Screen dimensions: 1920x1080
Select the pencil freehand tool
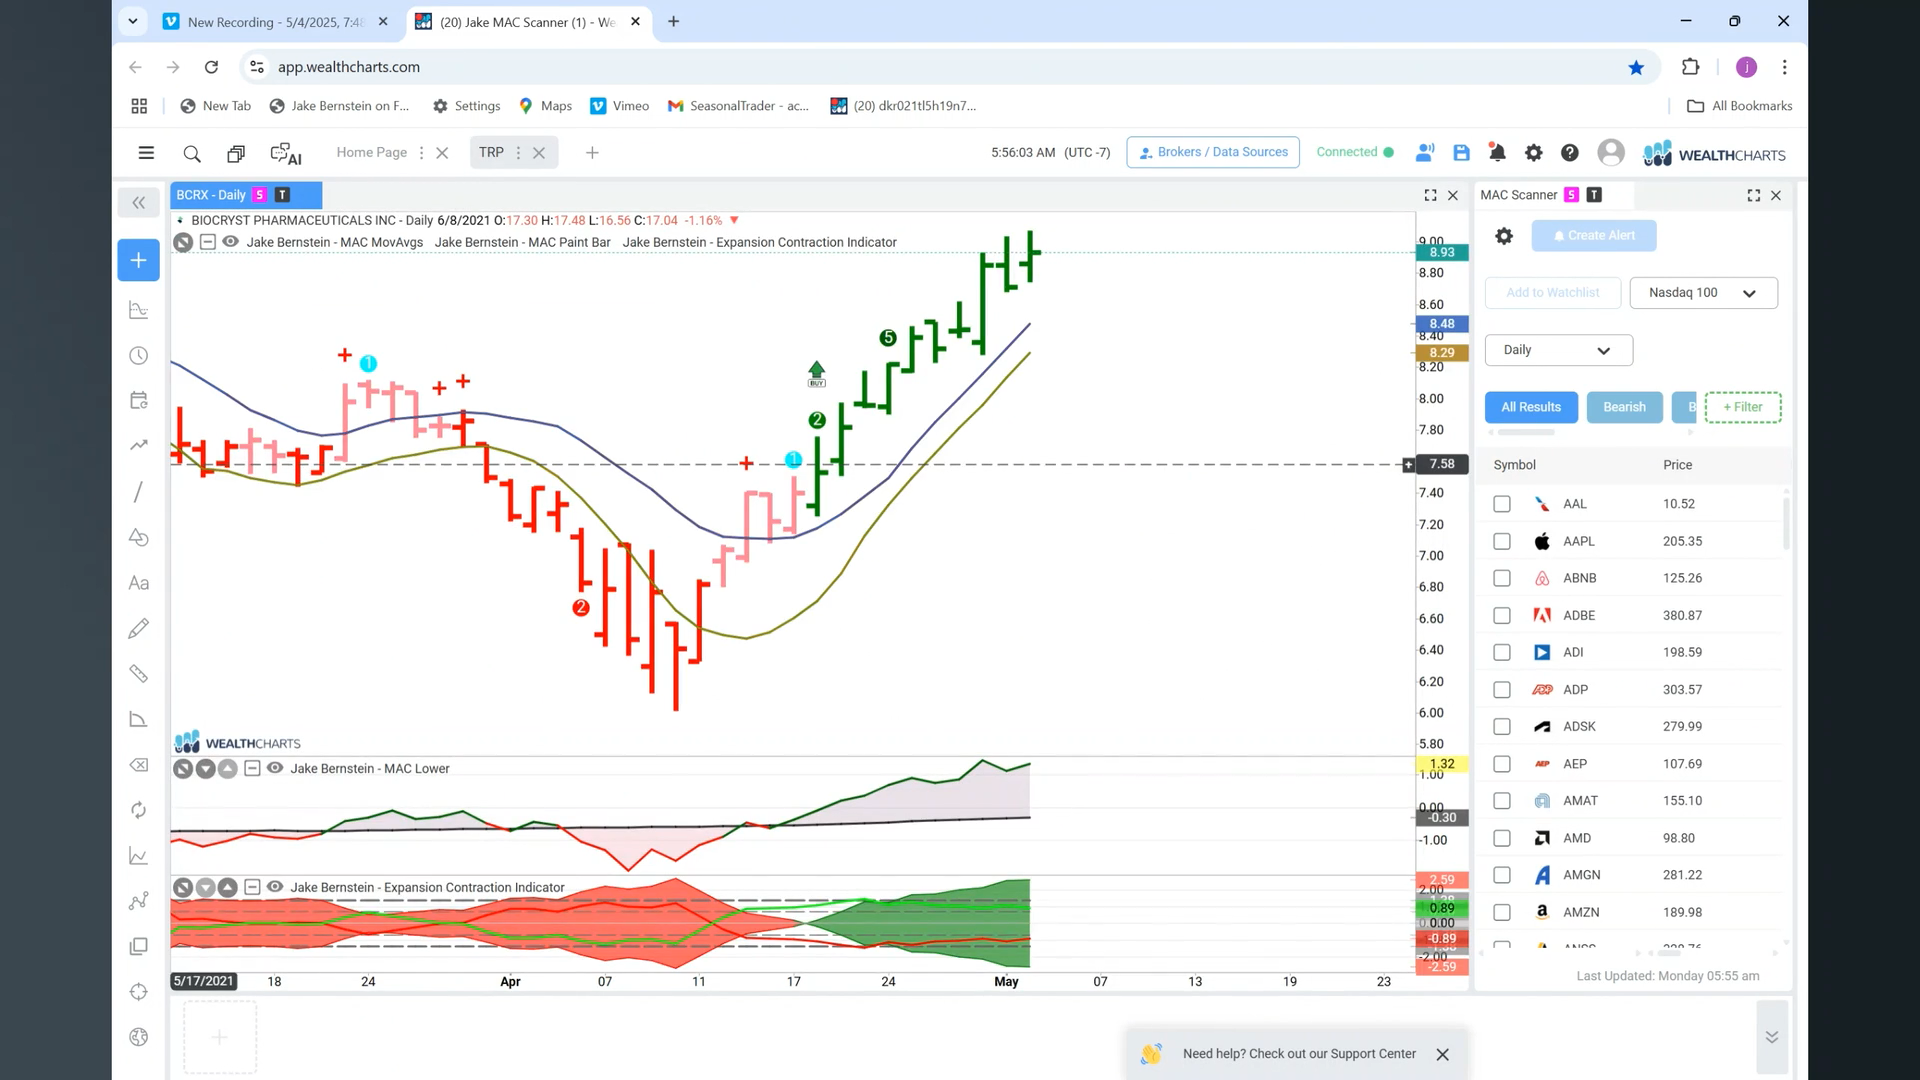click(139, 628)
